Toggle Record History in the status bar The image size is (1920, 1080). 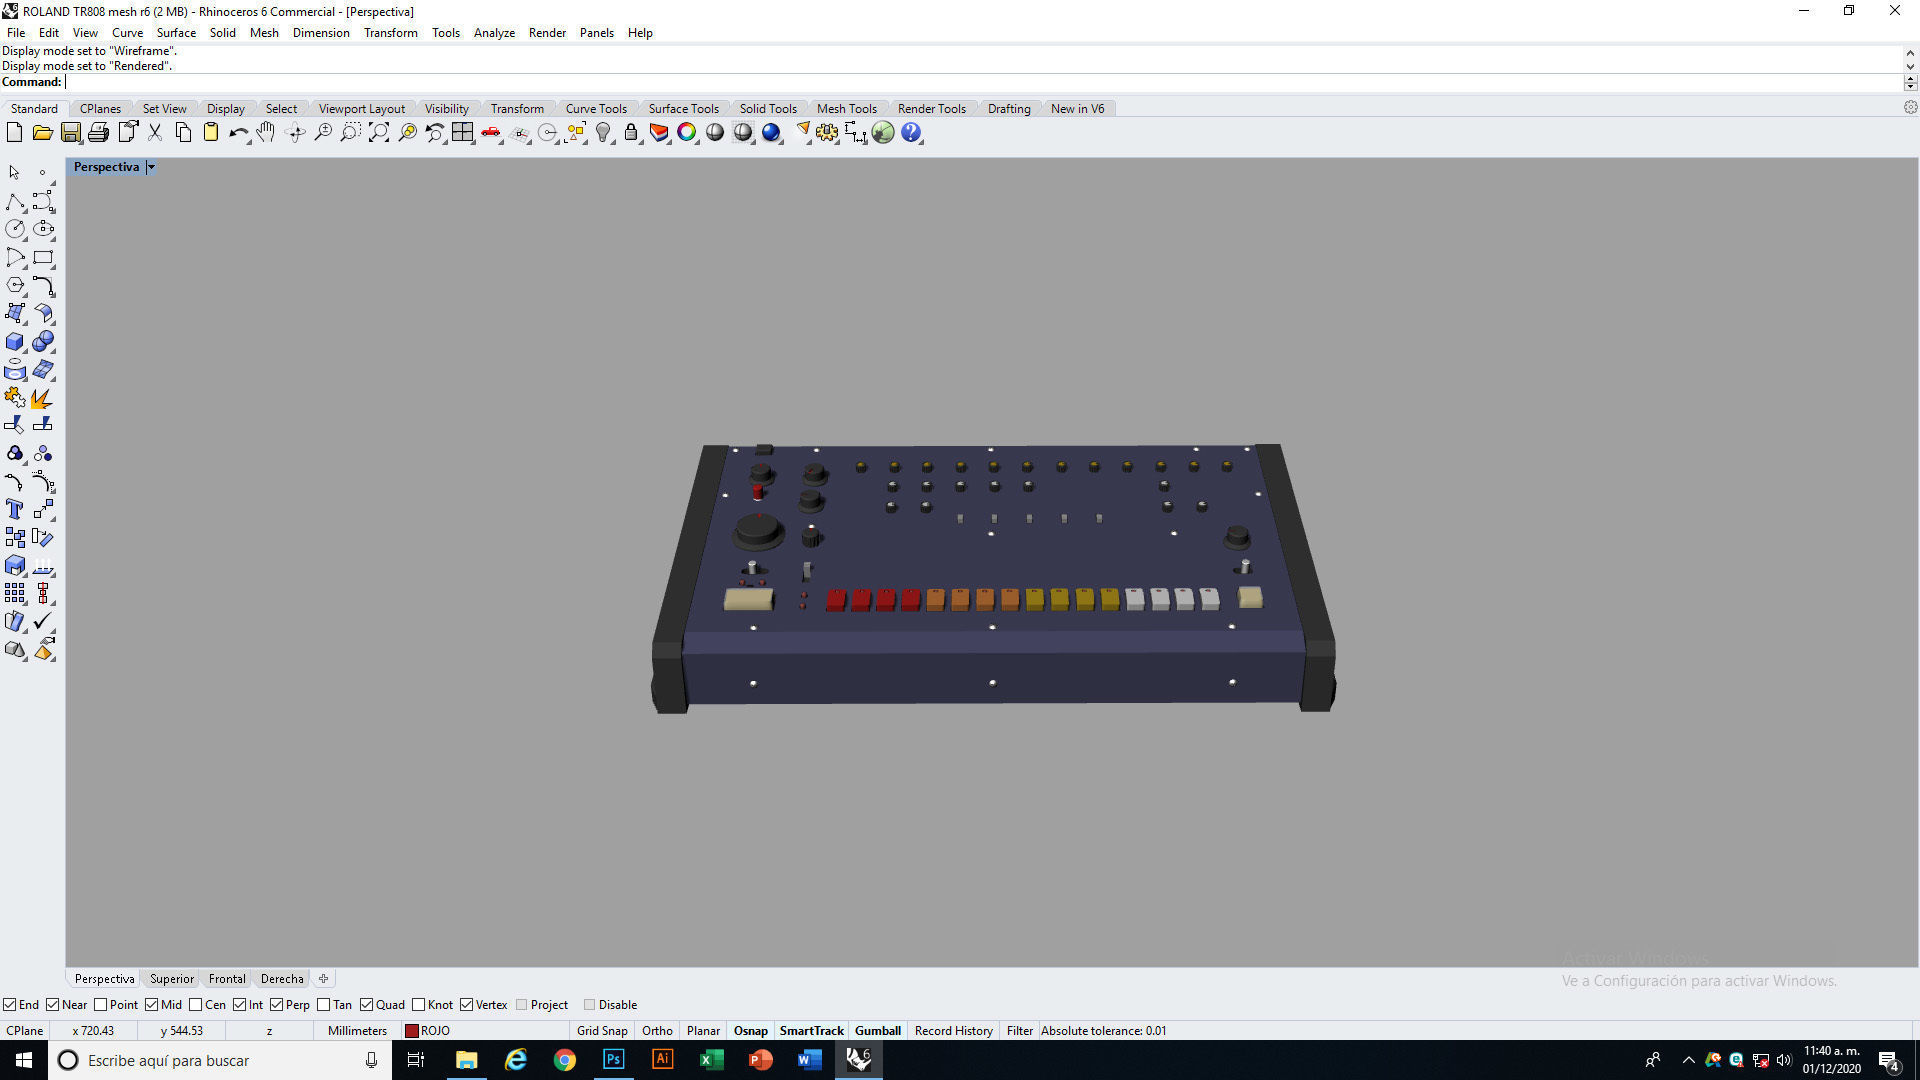point(953,1031)
